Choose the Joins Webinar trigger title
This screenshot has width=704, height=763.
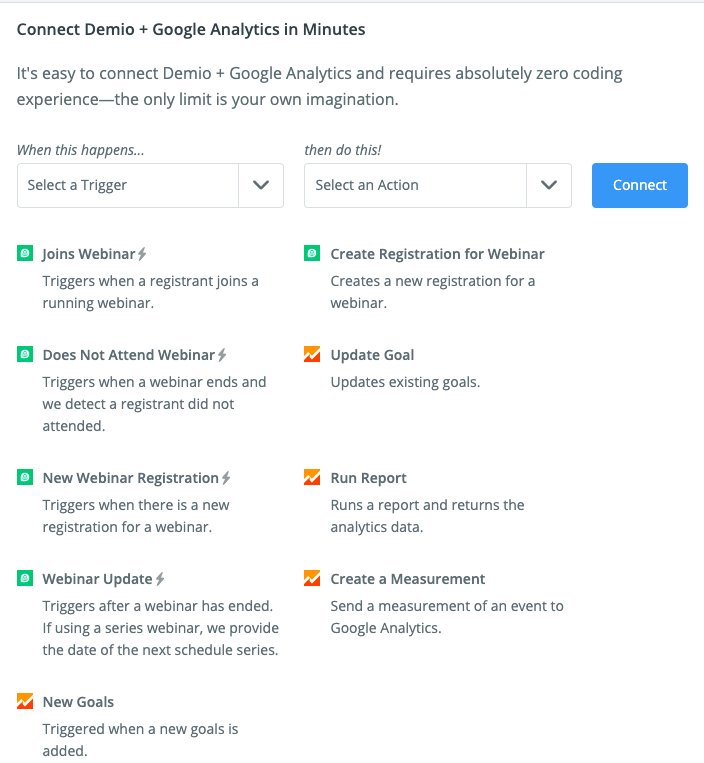click(89, 254)
